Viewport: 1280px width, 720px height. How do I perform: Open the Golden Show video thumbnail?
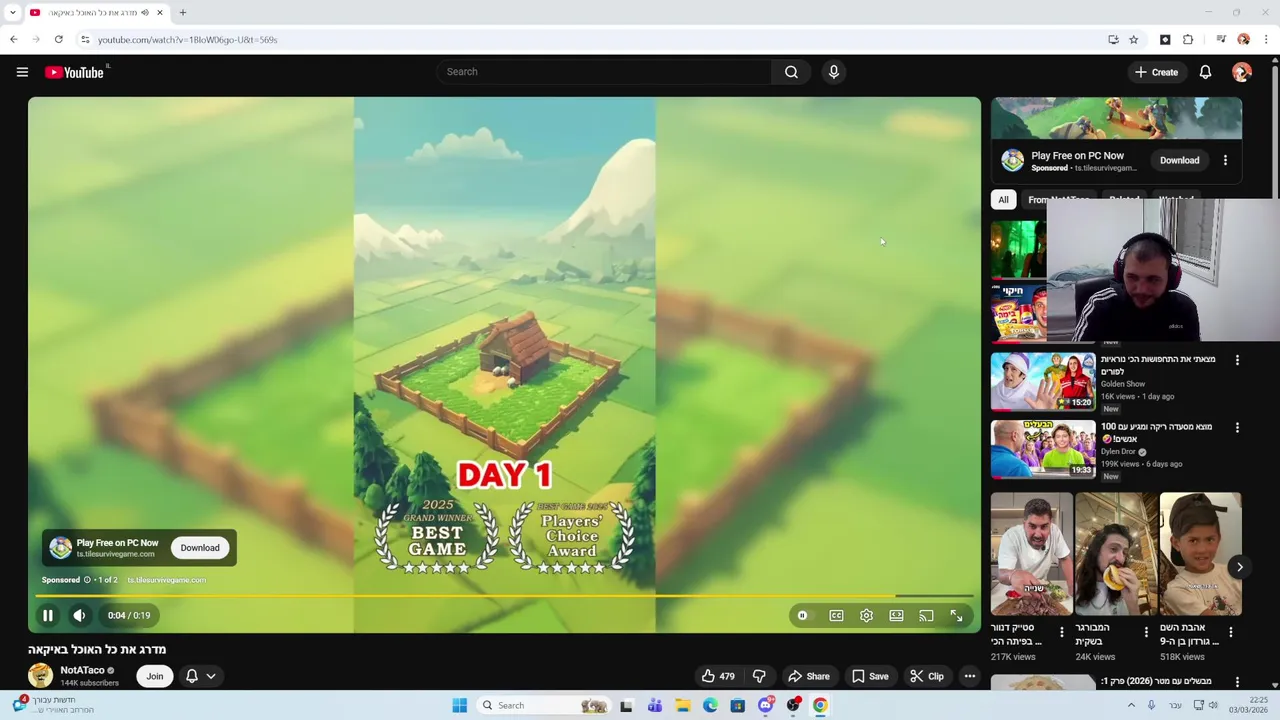click(x=1043, y=381)
